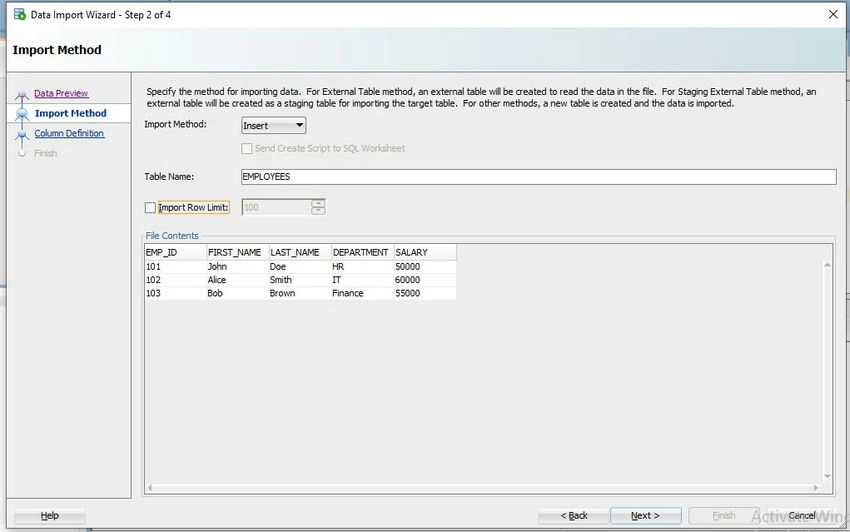Click the first name John cell
The height and width of the screenshot is (532, 850).
237,267
